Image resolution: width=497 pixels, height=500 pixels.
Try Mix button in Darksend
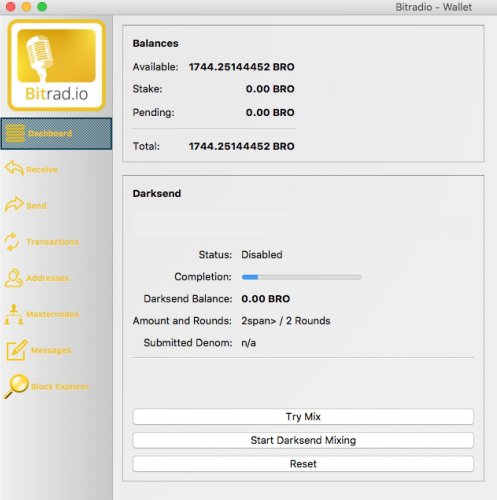(x=303, y=417)
